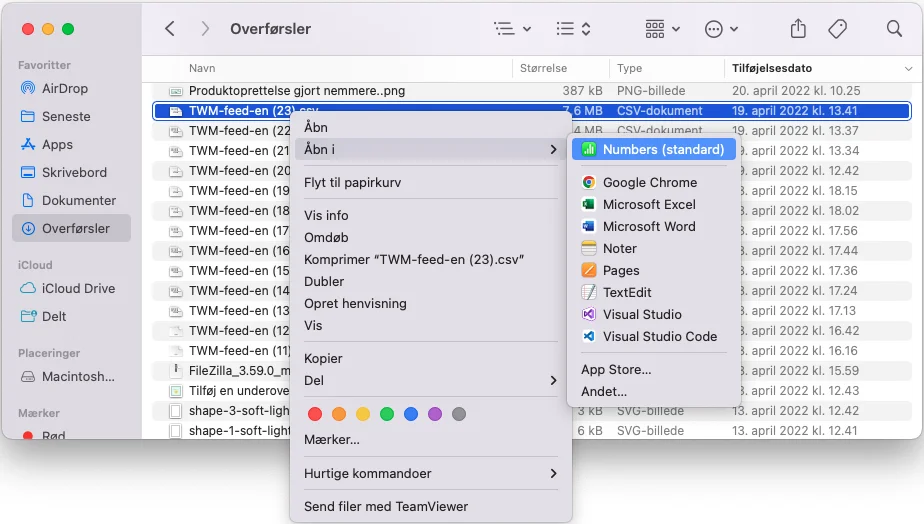The width and height of the screenshot is (924, 524).
Task: Choose Mærker… in context menu
Action: [x=431, y=440]
